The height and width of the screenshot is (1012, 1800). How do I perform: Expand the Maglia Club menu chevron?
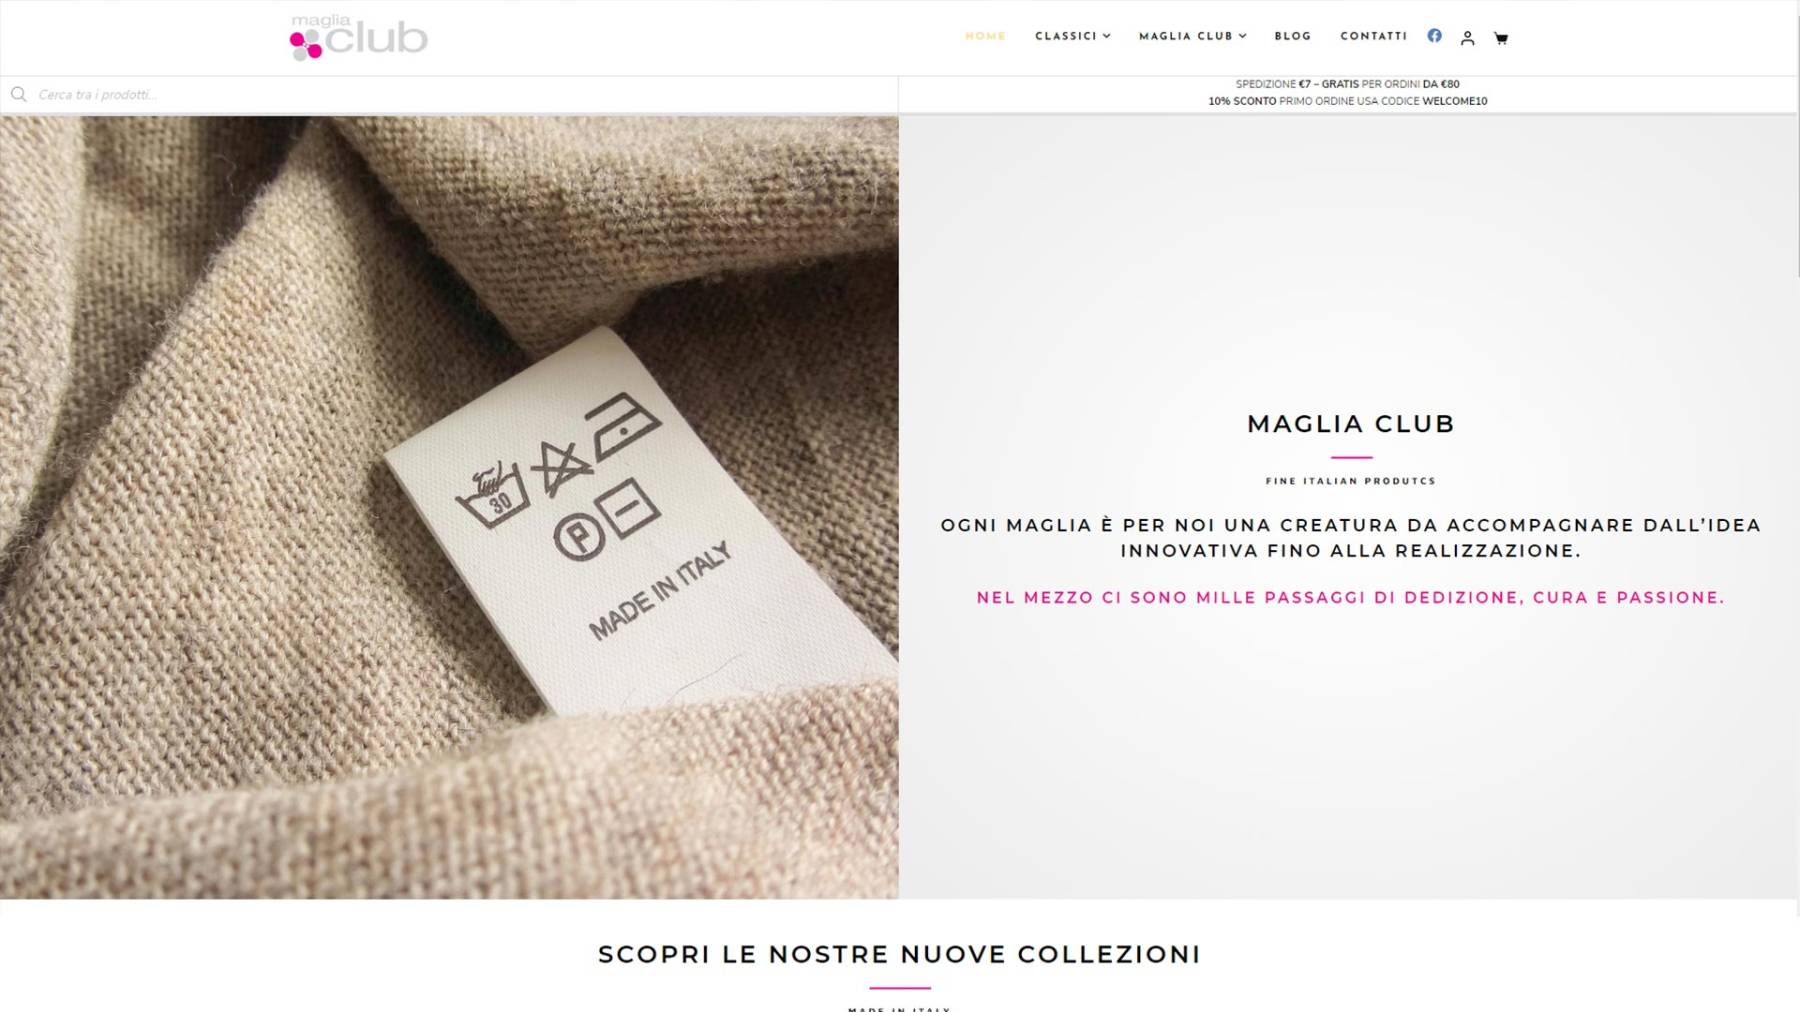[1242, 36]
